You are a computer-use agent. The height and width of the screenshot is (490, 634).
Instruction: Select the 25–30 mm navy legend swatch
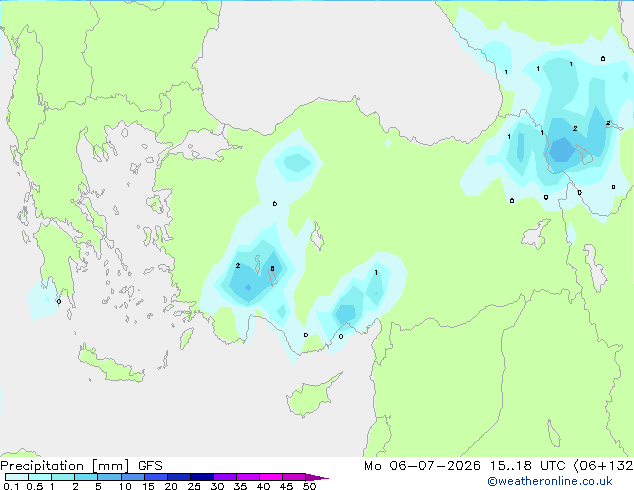point(202,477)
